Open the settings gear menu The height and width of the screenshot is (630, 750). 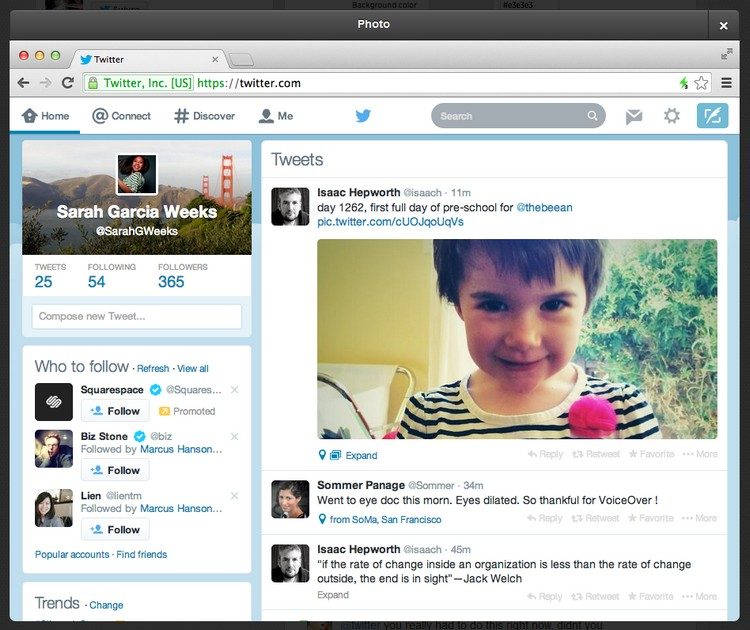pyautogui.click(x=672, y=116)
